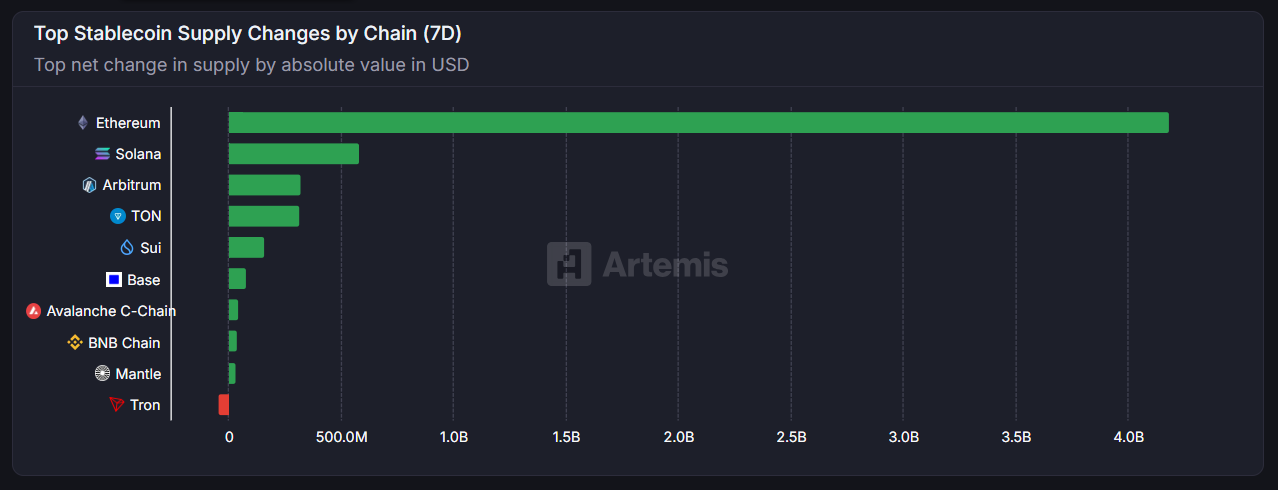Image resolution: width=1278 pixels, height=490 pixels.
Task: Click the 'Solana' axis label
Action: 138,154
